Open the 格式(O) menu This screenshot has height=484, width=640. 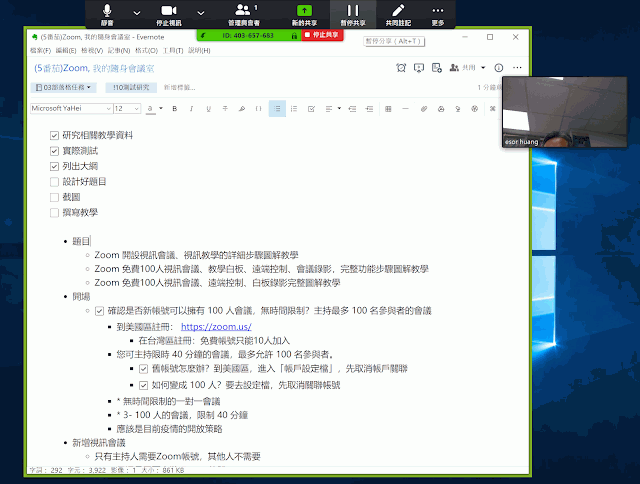146,51
